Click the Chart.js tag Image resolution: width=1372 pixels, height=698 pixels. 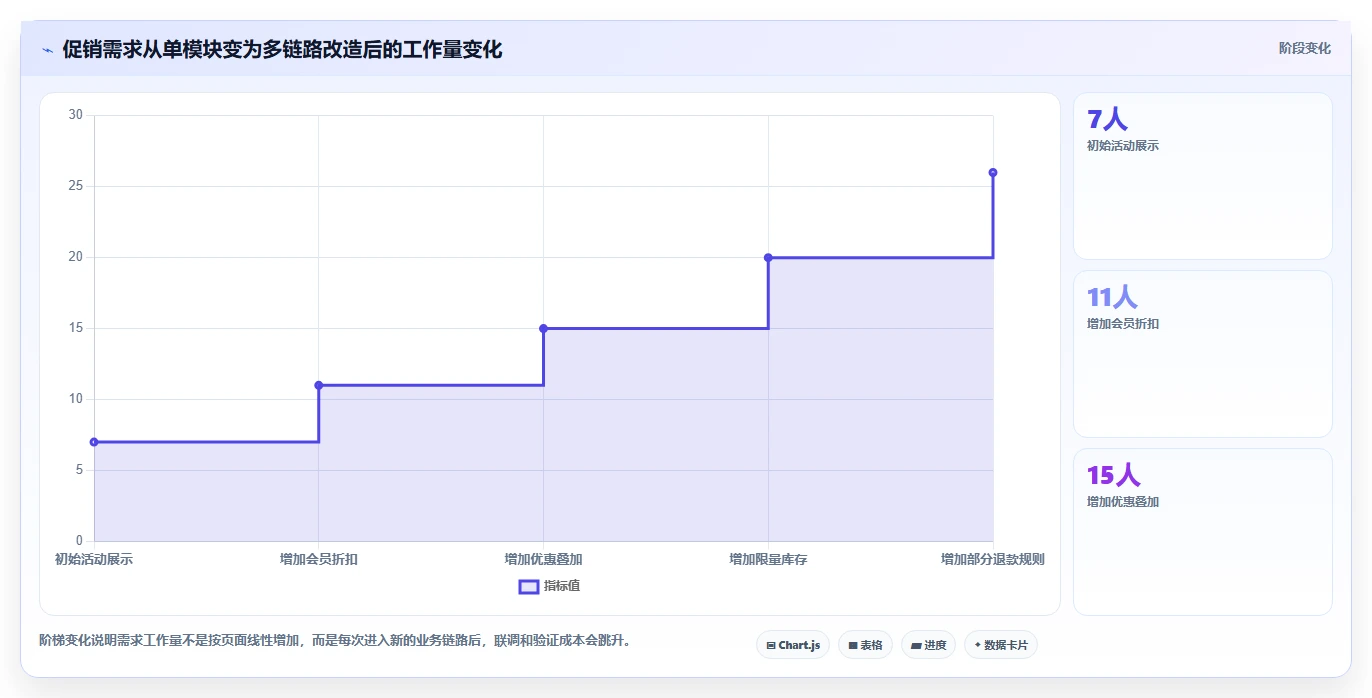point(793,645)
